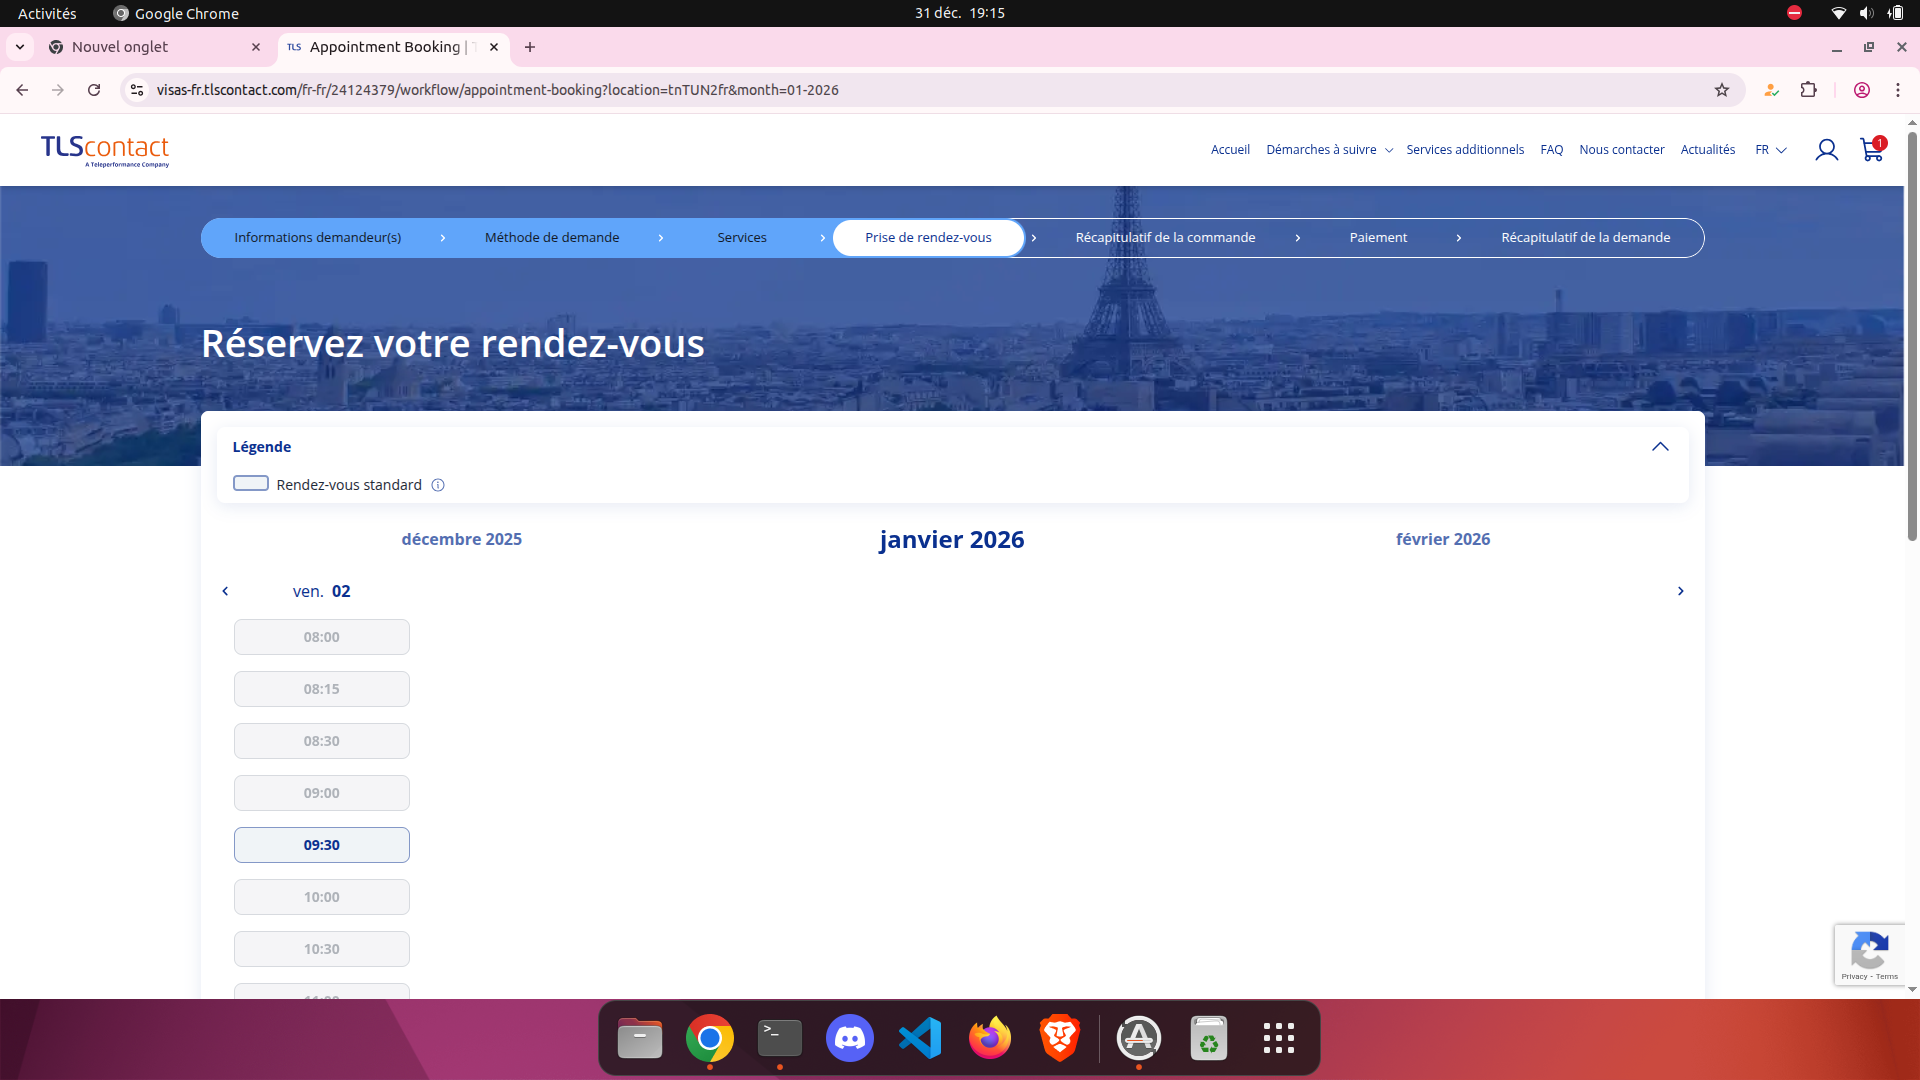The image size is (1920, 1080).
Task: Open the Chrome extensions puzzle icon
Action: pos(1808,90)
